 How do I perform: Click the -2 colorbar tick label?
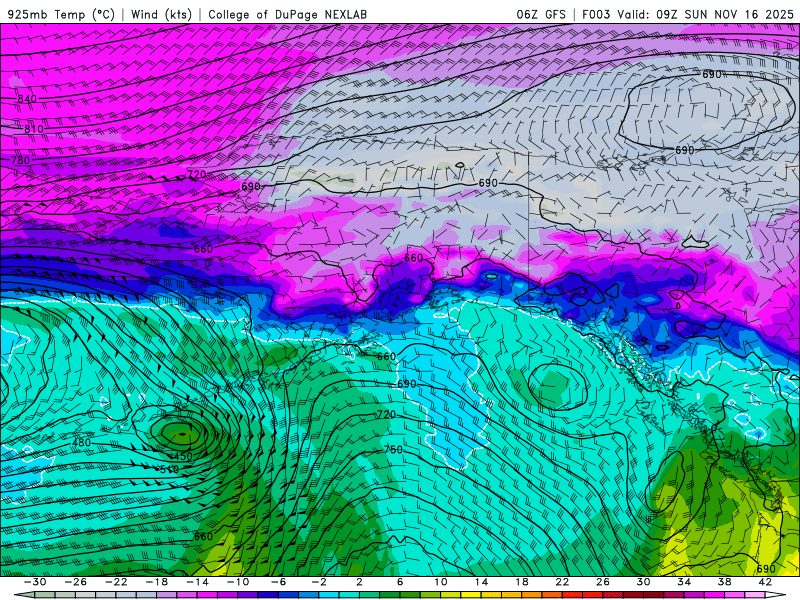319,582
